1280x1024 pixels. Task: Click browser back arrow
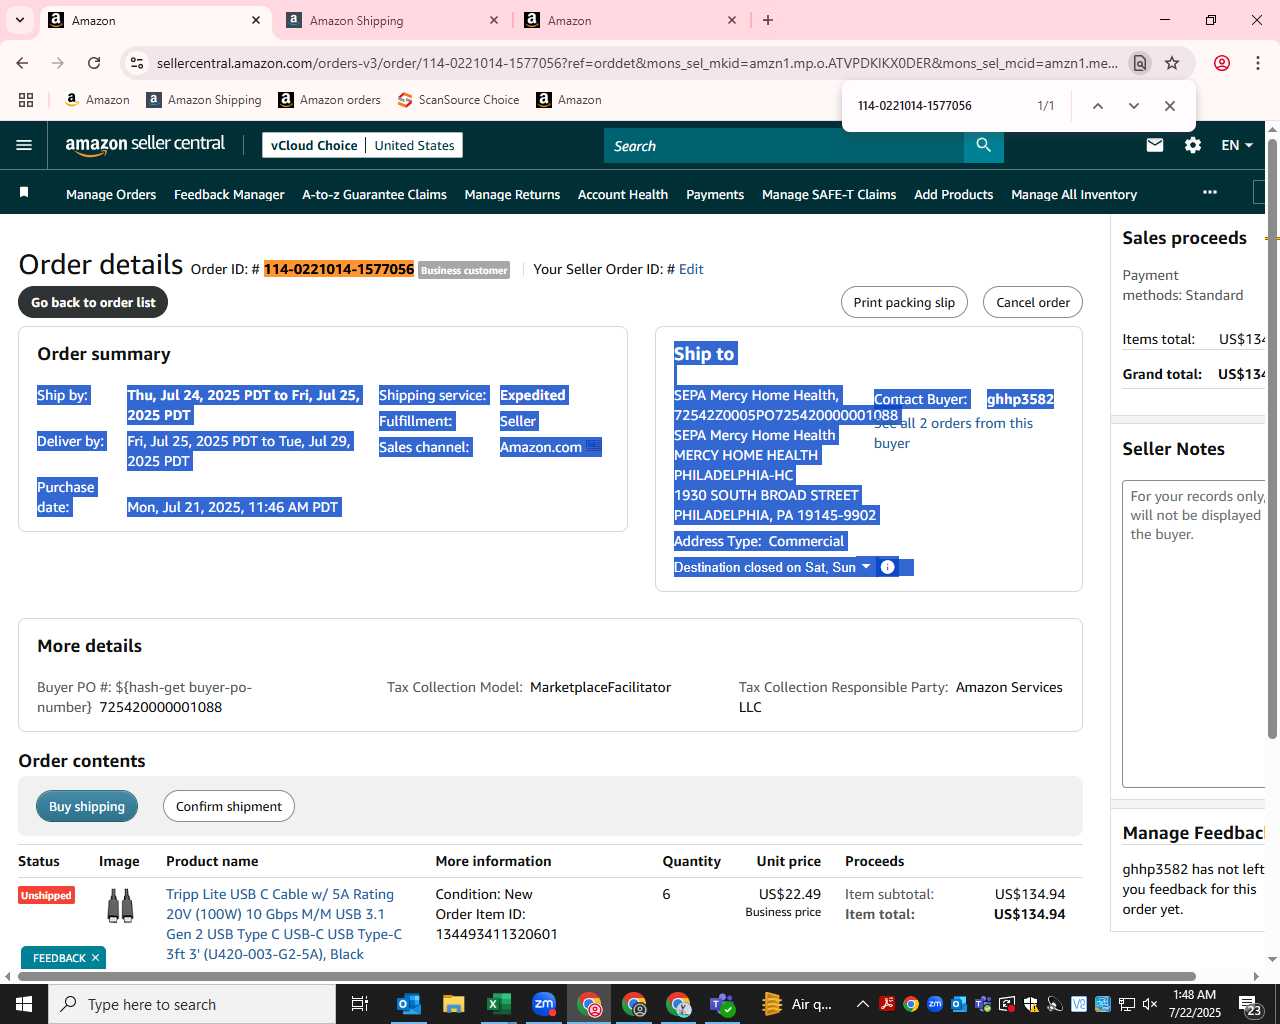(22, 63)
